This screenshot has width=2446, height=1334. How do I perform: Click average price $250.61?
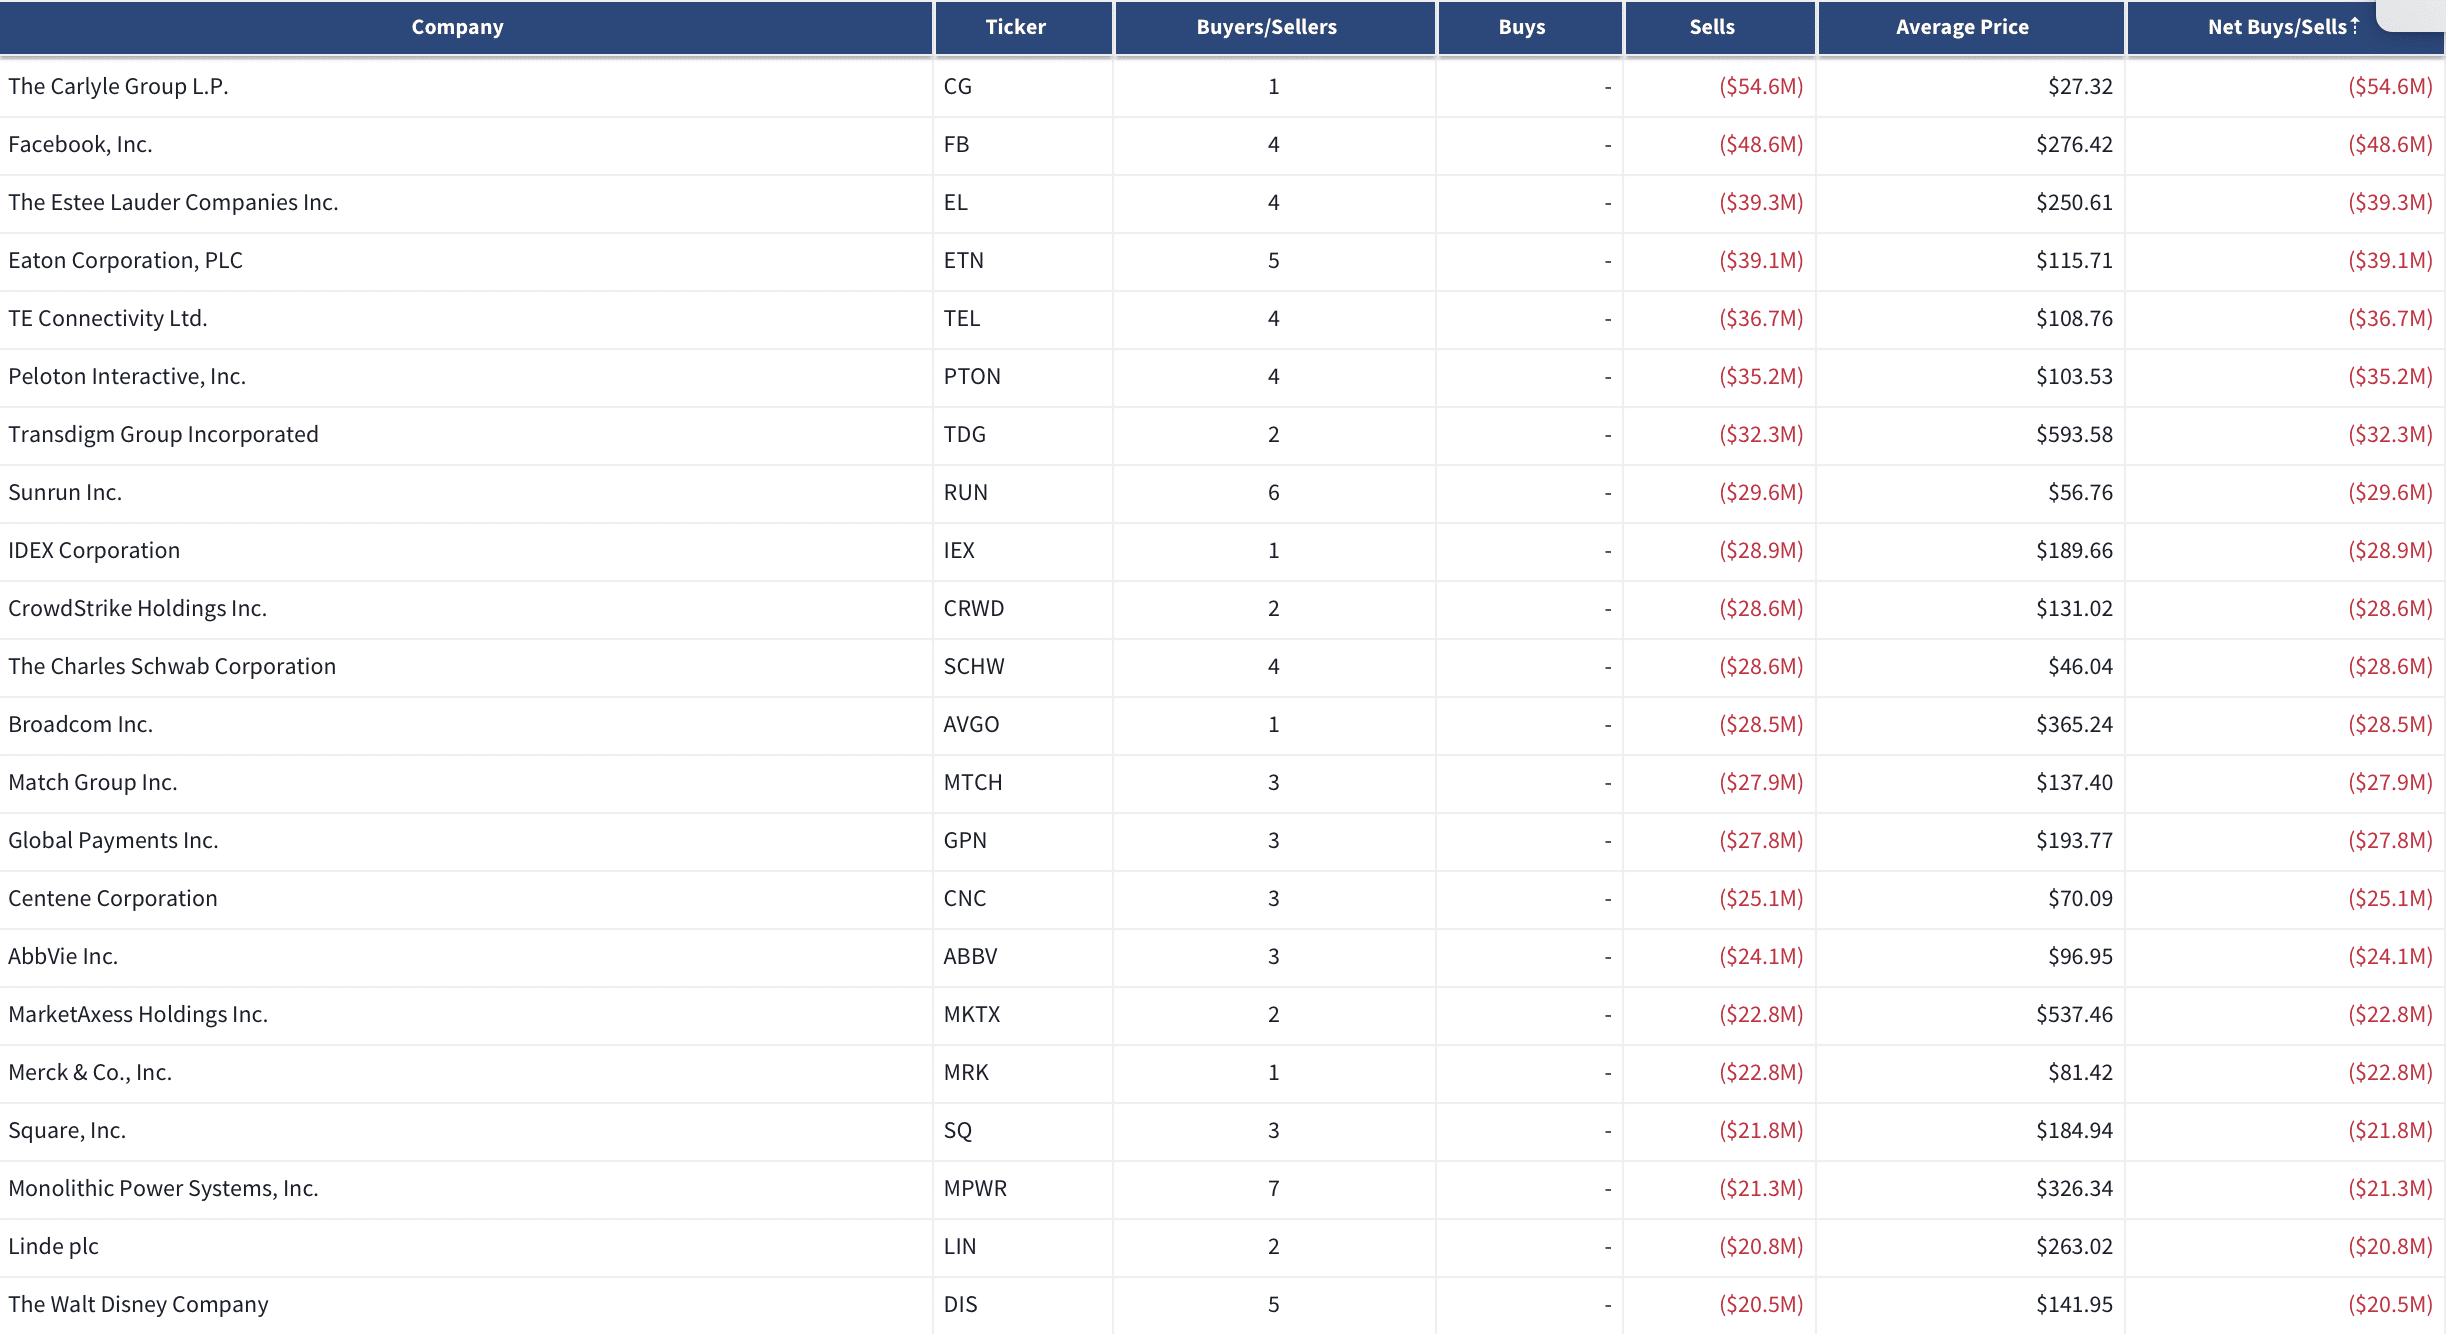[x=2074, y=202]
